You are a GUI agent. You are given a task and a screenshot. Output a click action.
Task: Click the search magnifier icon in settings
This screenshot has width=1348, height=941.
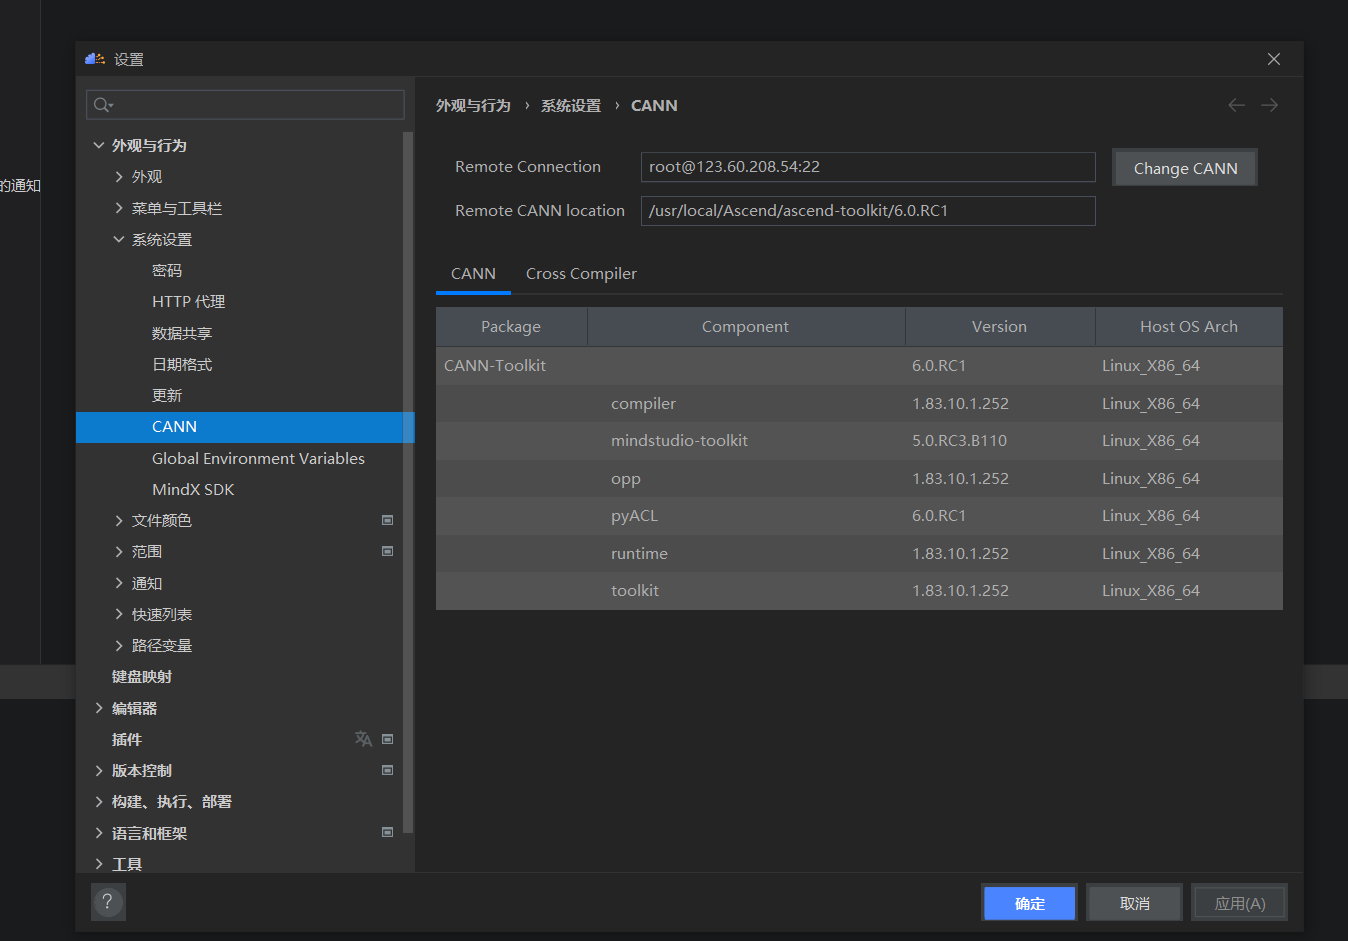click(103, 105)
